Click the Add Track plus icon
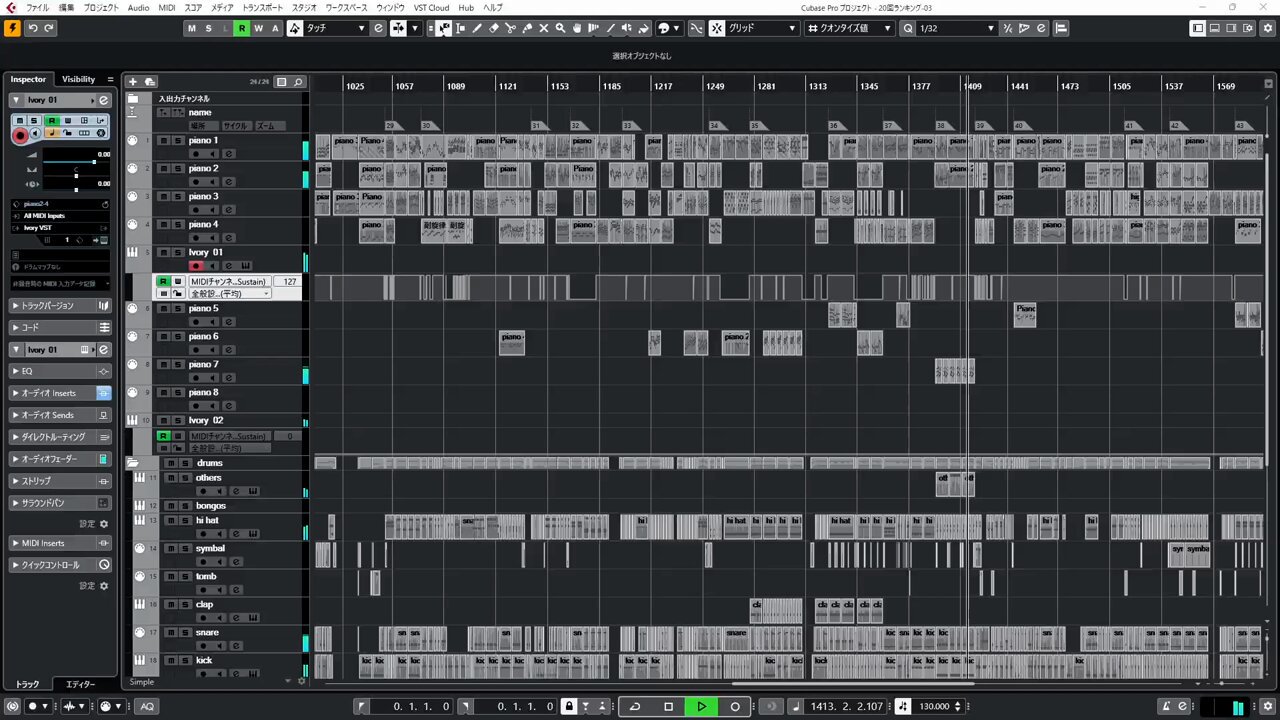The image size is (1280, 720). click(133, 82)
